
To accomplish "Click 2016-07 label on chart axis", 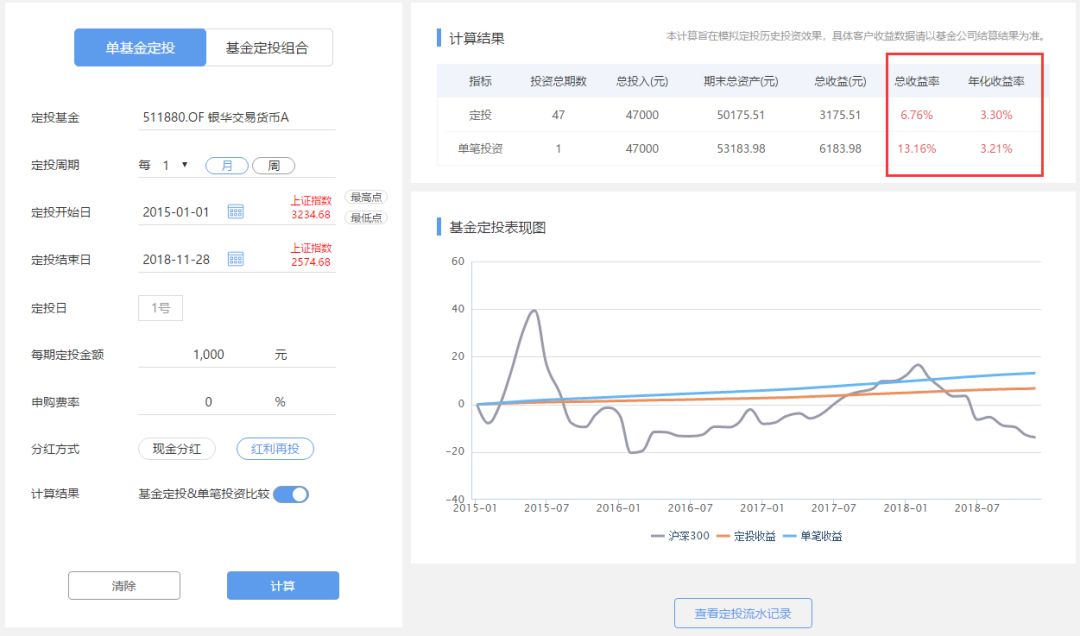I will [x=689, y=508].
